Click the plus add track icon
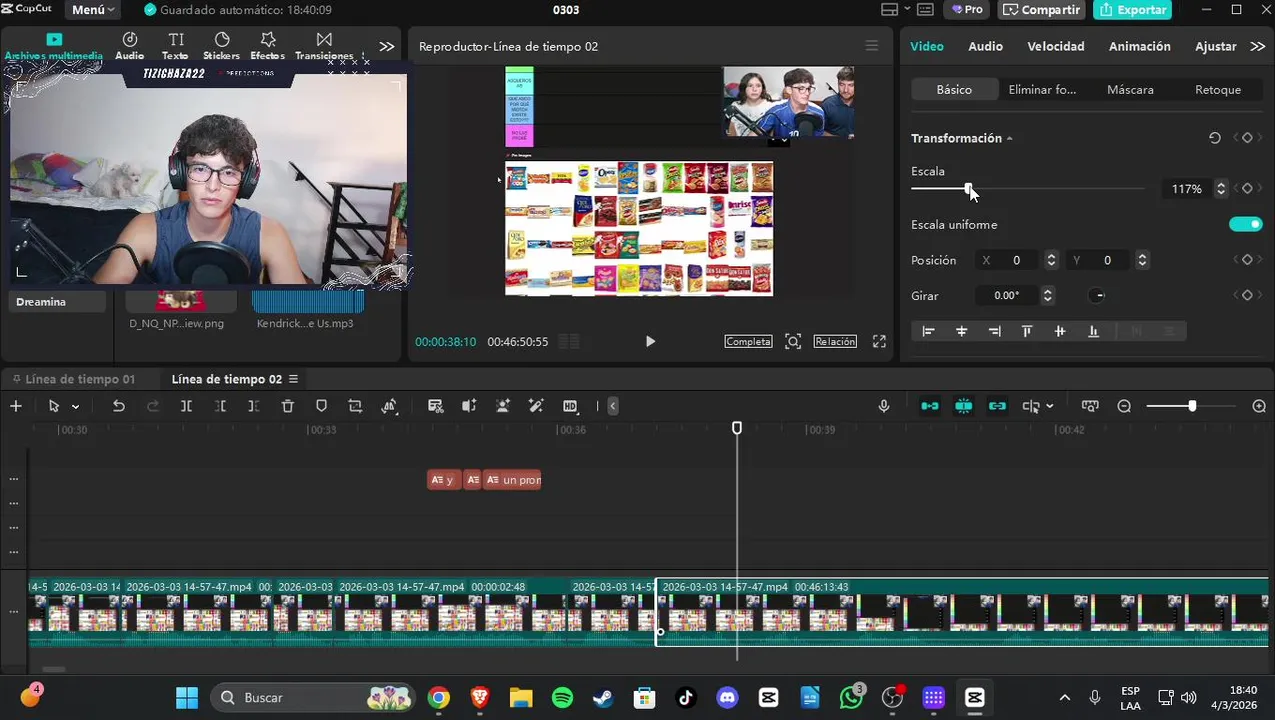This screenshot has width=1275, height=720. pyautogui.click(x=15, y=406)
